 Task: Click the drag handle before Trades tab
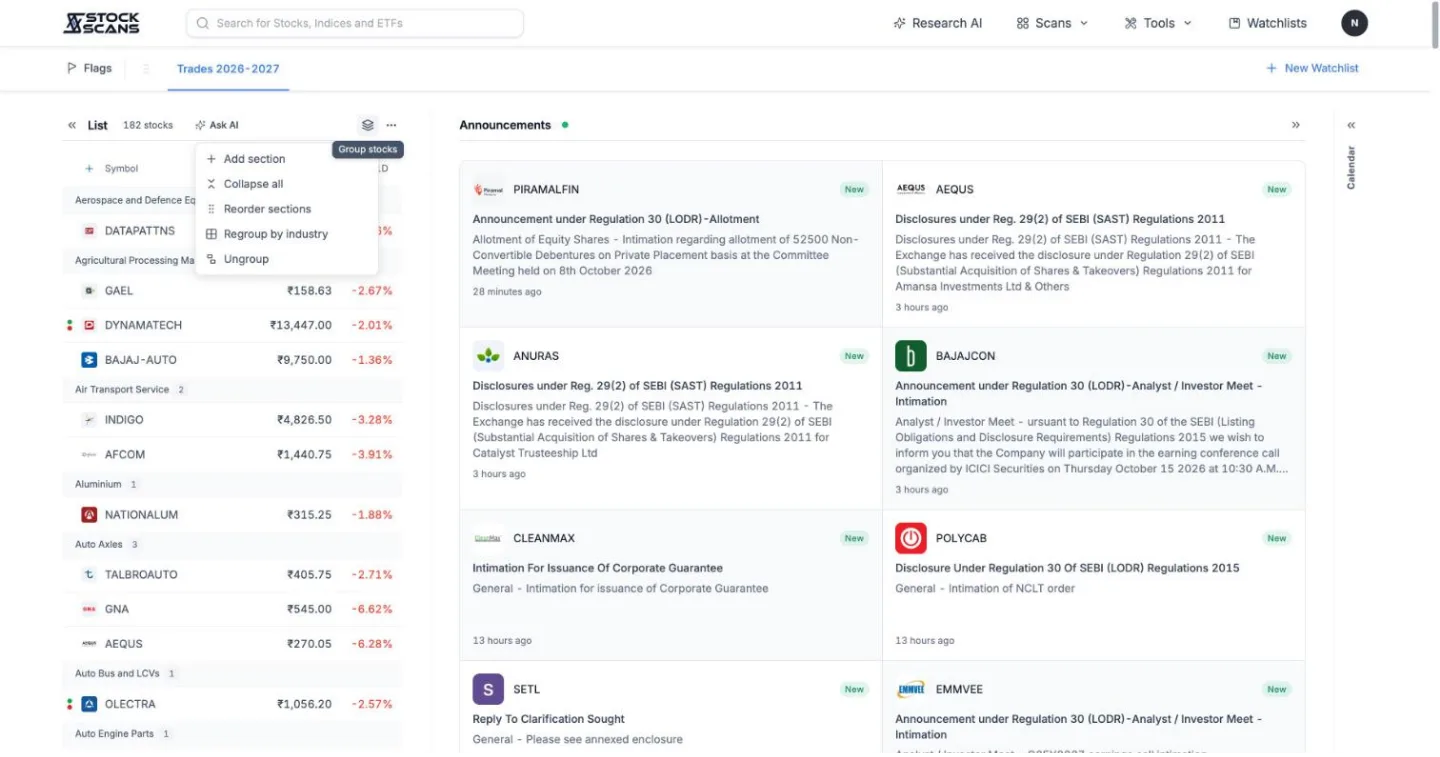[x=146, y=69]
